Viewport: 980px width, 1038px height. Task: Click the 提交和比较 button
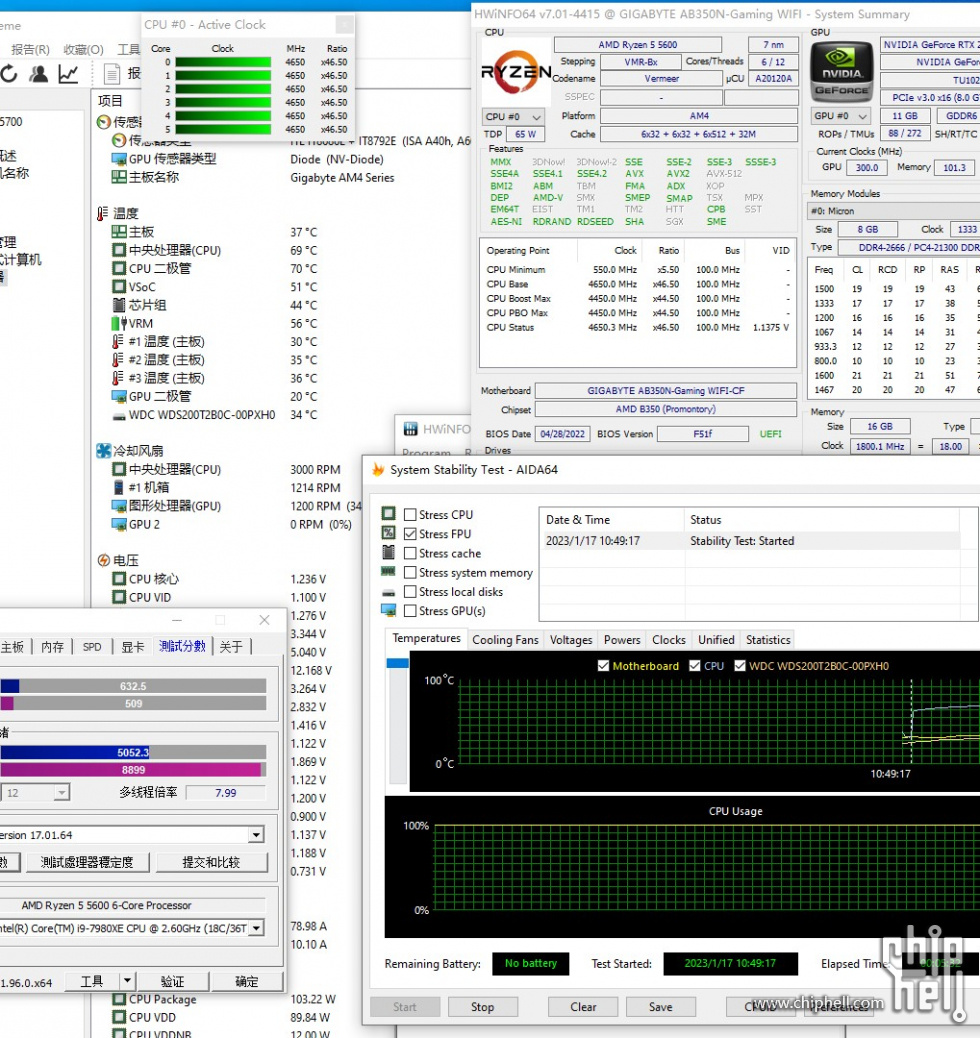211,862
